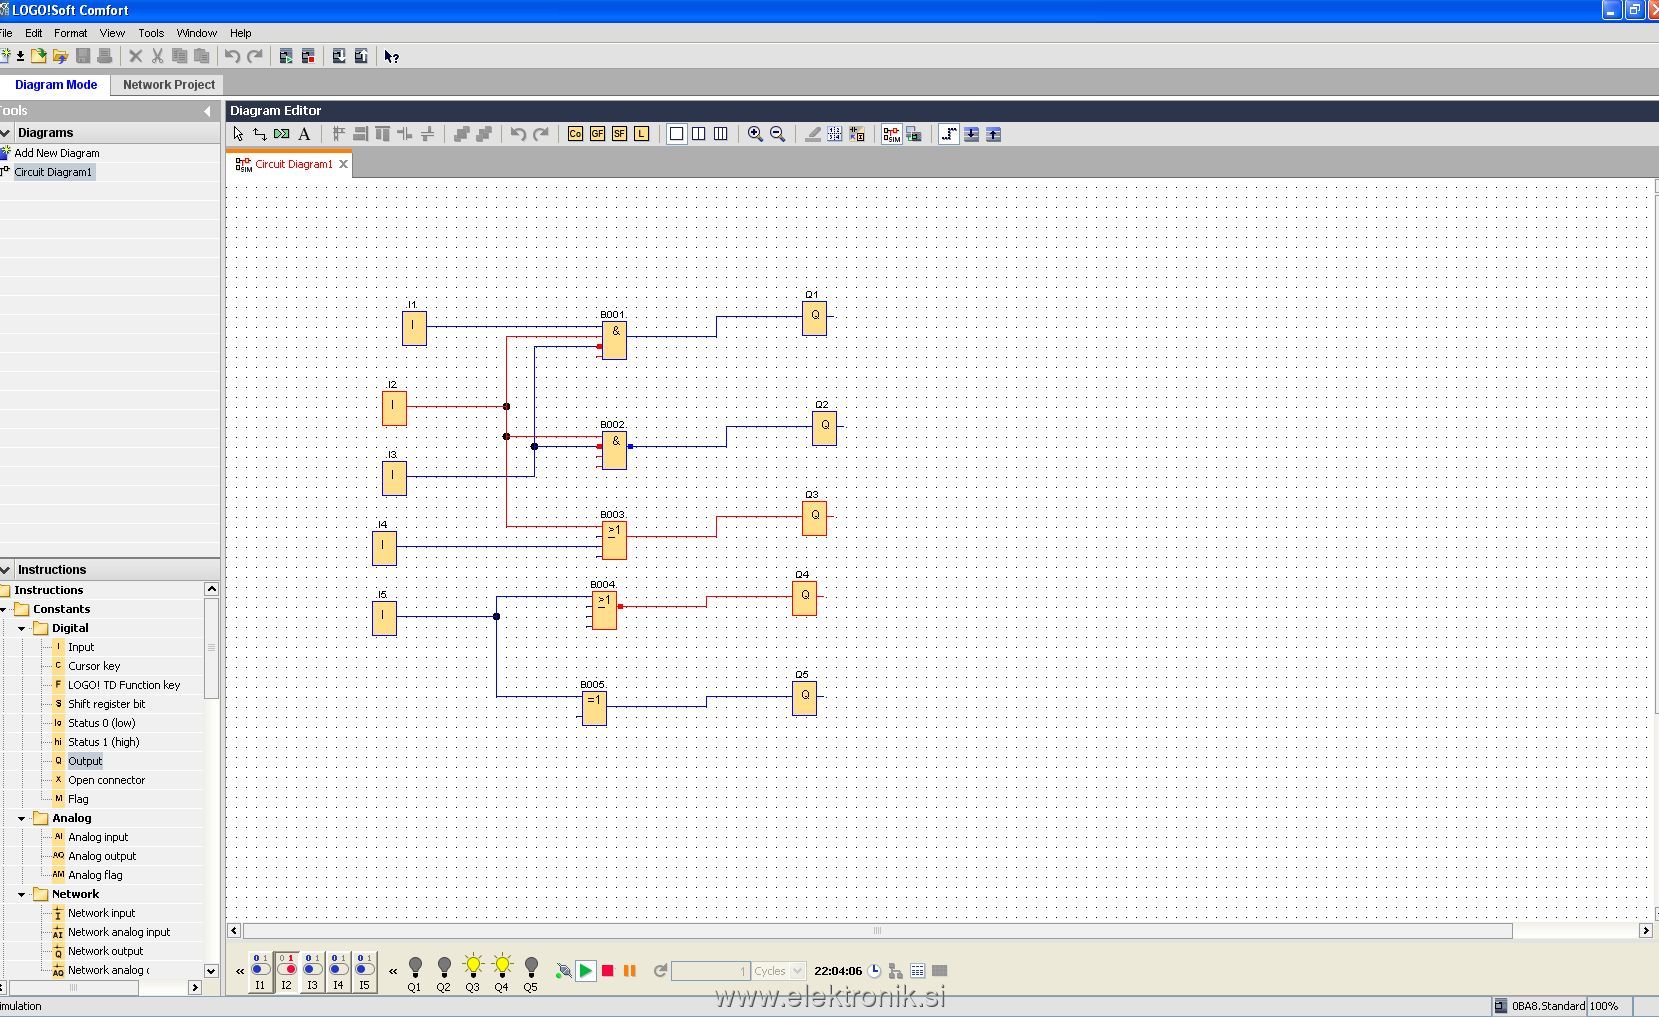The image size is (1659, 1017).
Task: Click the simulation time clock icon
Action: click(x=875, y=971)
